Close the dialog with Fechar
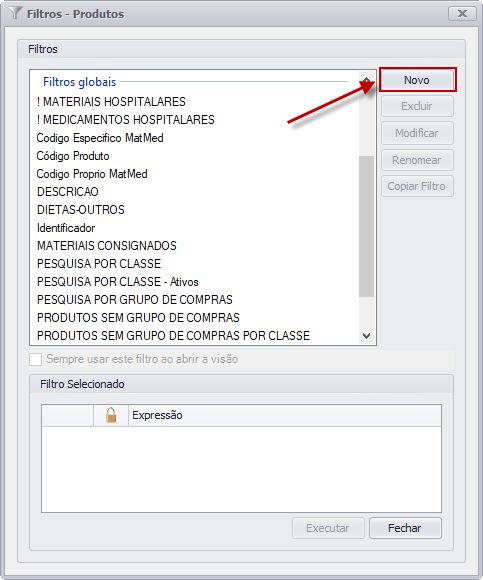This screenshot has height=580, width=483. [x=405, y=528]
